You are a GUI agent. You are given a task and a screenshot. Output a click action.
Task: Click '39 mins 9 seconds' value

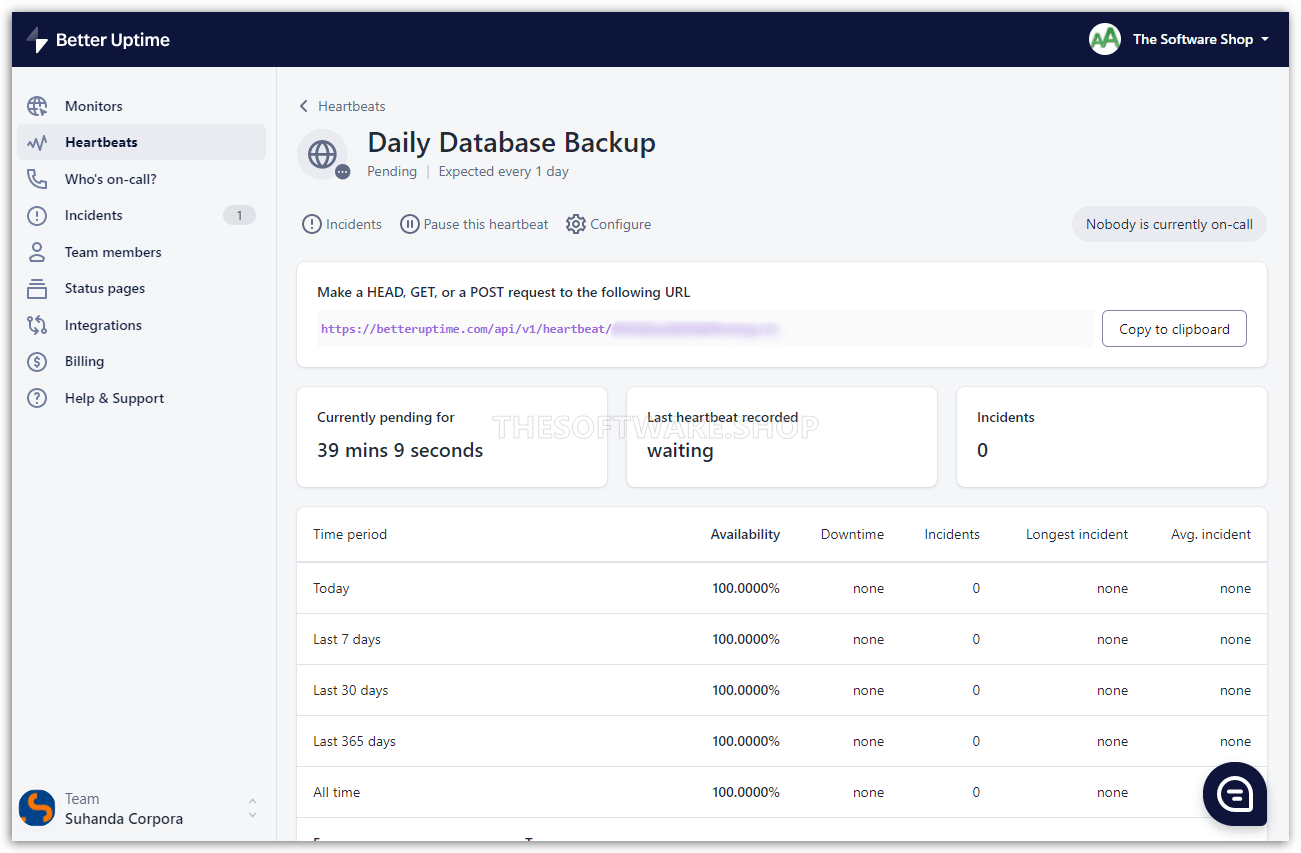click(400, 450)
